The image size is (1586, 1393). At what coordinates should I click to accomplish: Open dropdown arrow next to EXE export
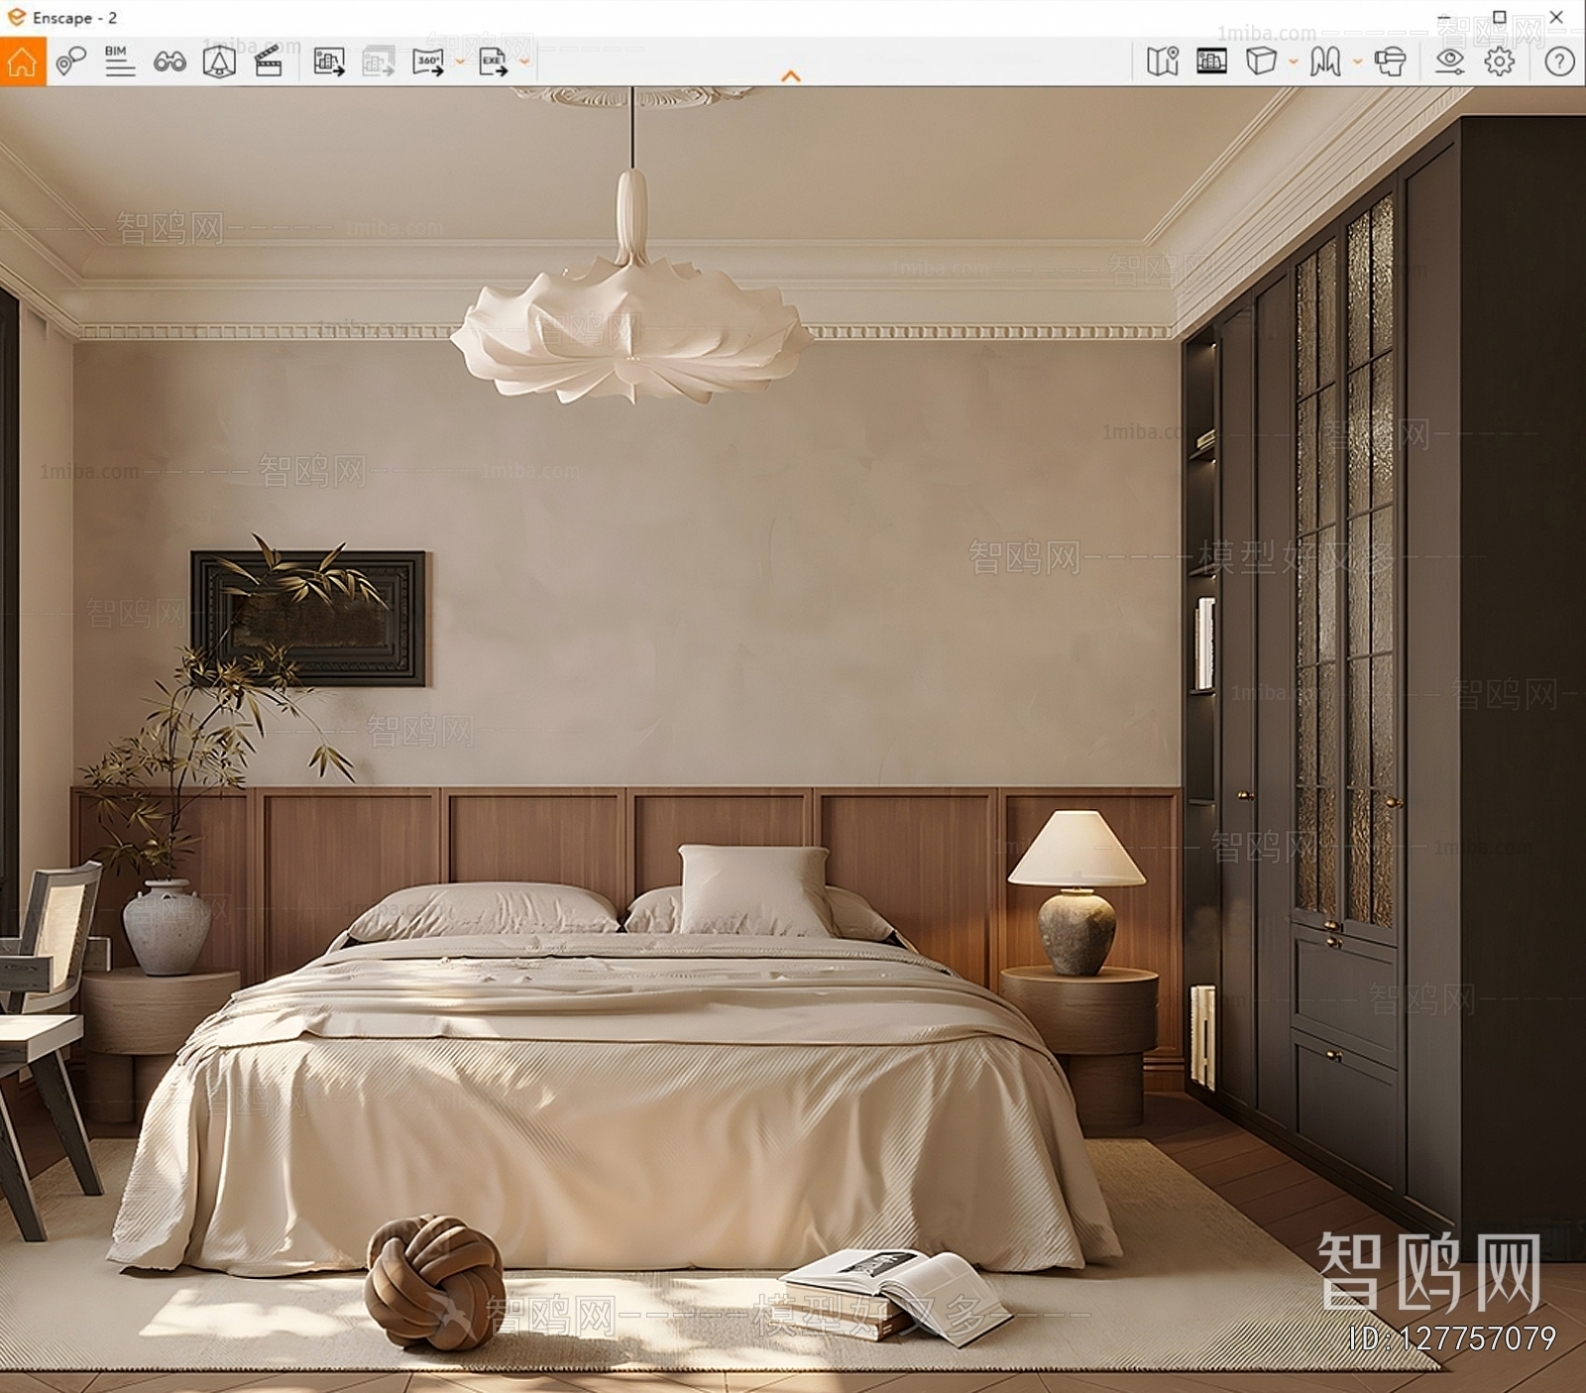pyautogui.click(x=525, y=62)
